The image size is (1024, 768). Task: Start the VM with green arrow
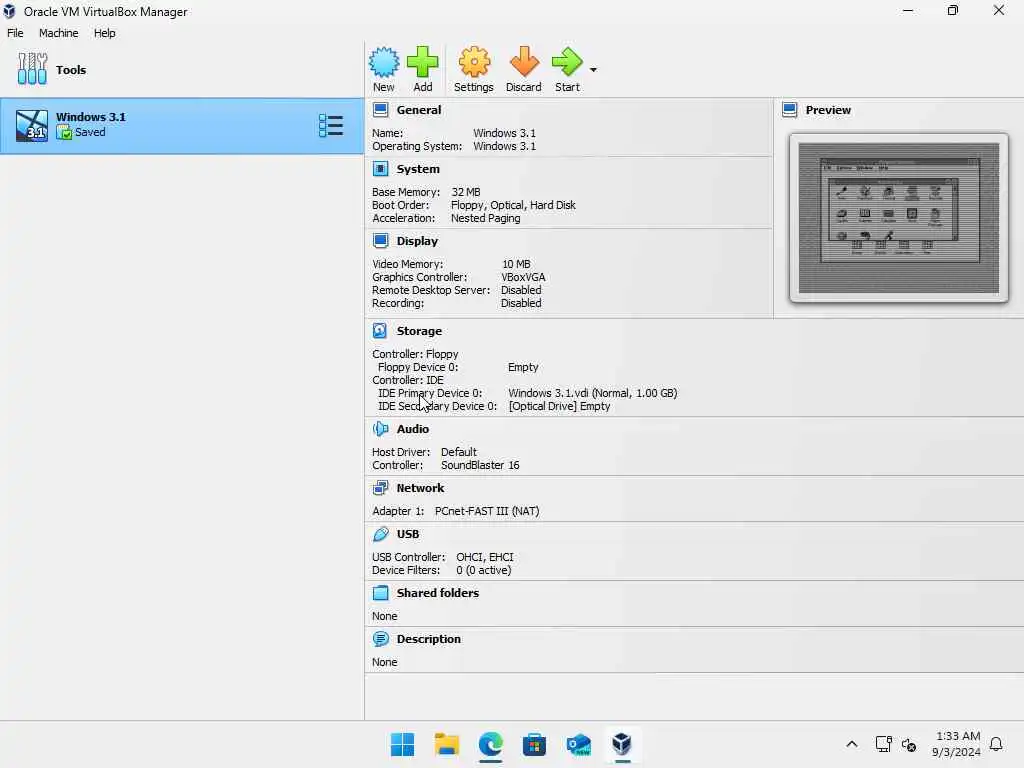click(x=567, y=63)
